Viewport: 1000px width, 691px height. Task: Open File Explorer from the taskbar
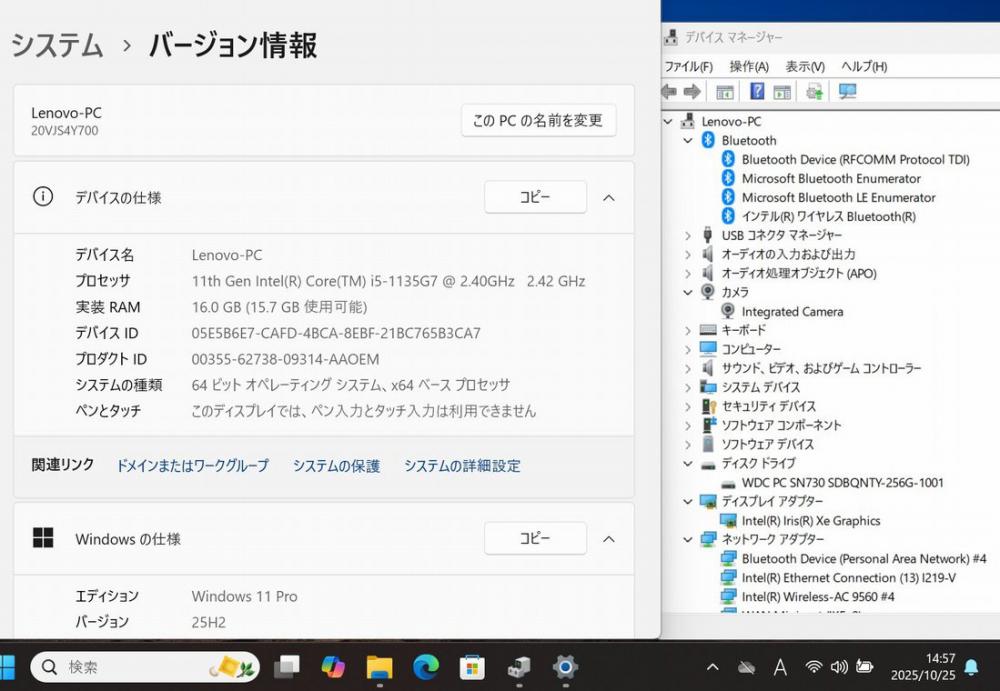point(379,666)
